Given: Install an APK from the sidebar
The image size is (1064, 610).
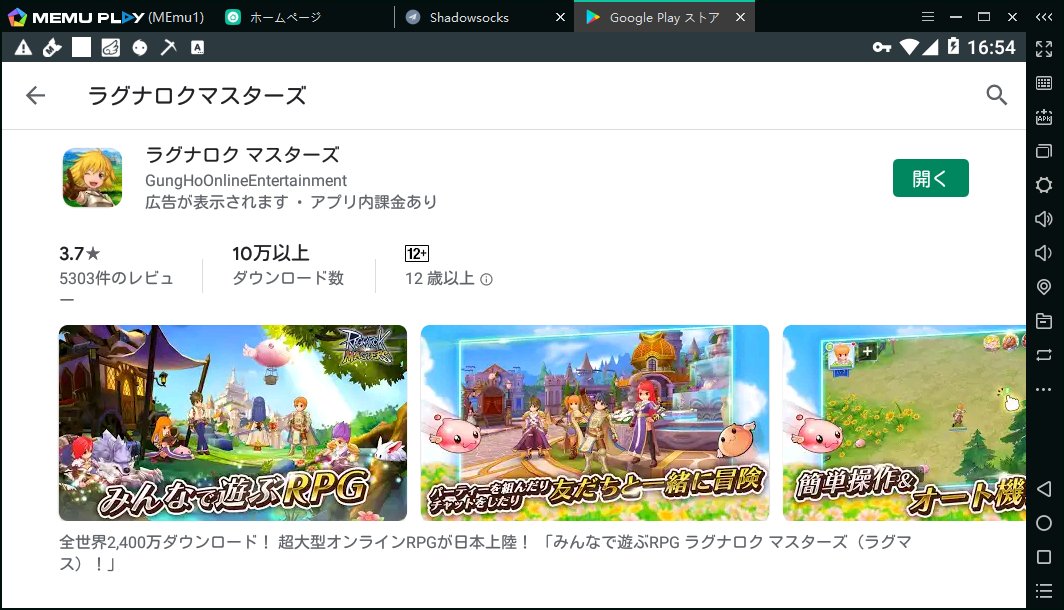Looking at the screenshot, I should pyautogui.click(x=1044, y=116).
